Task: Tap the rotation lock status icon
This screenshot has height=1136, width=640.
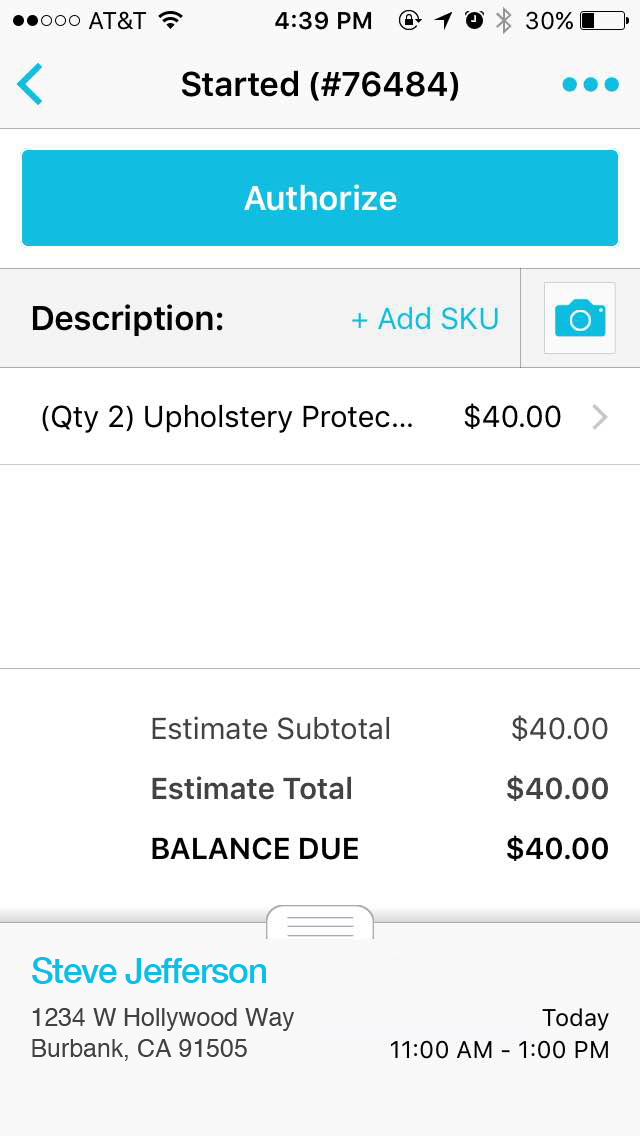Action: pyautogui.click(x=409, y=20)
